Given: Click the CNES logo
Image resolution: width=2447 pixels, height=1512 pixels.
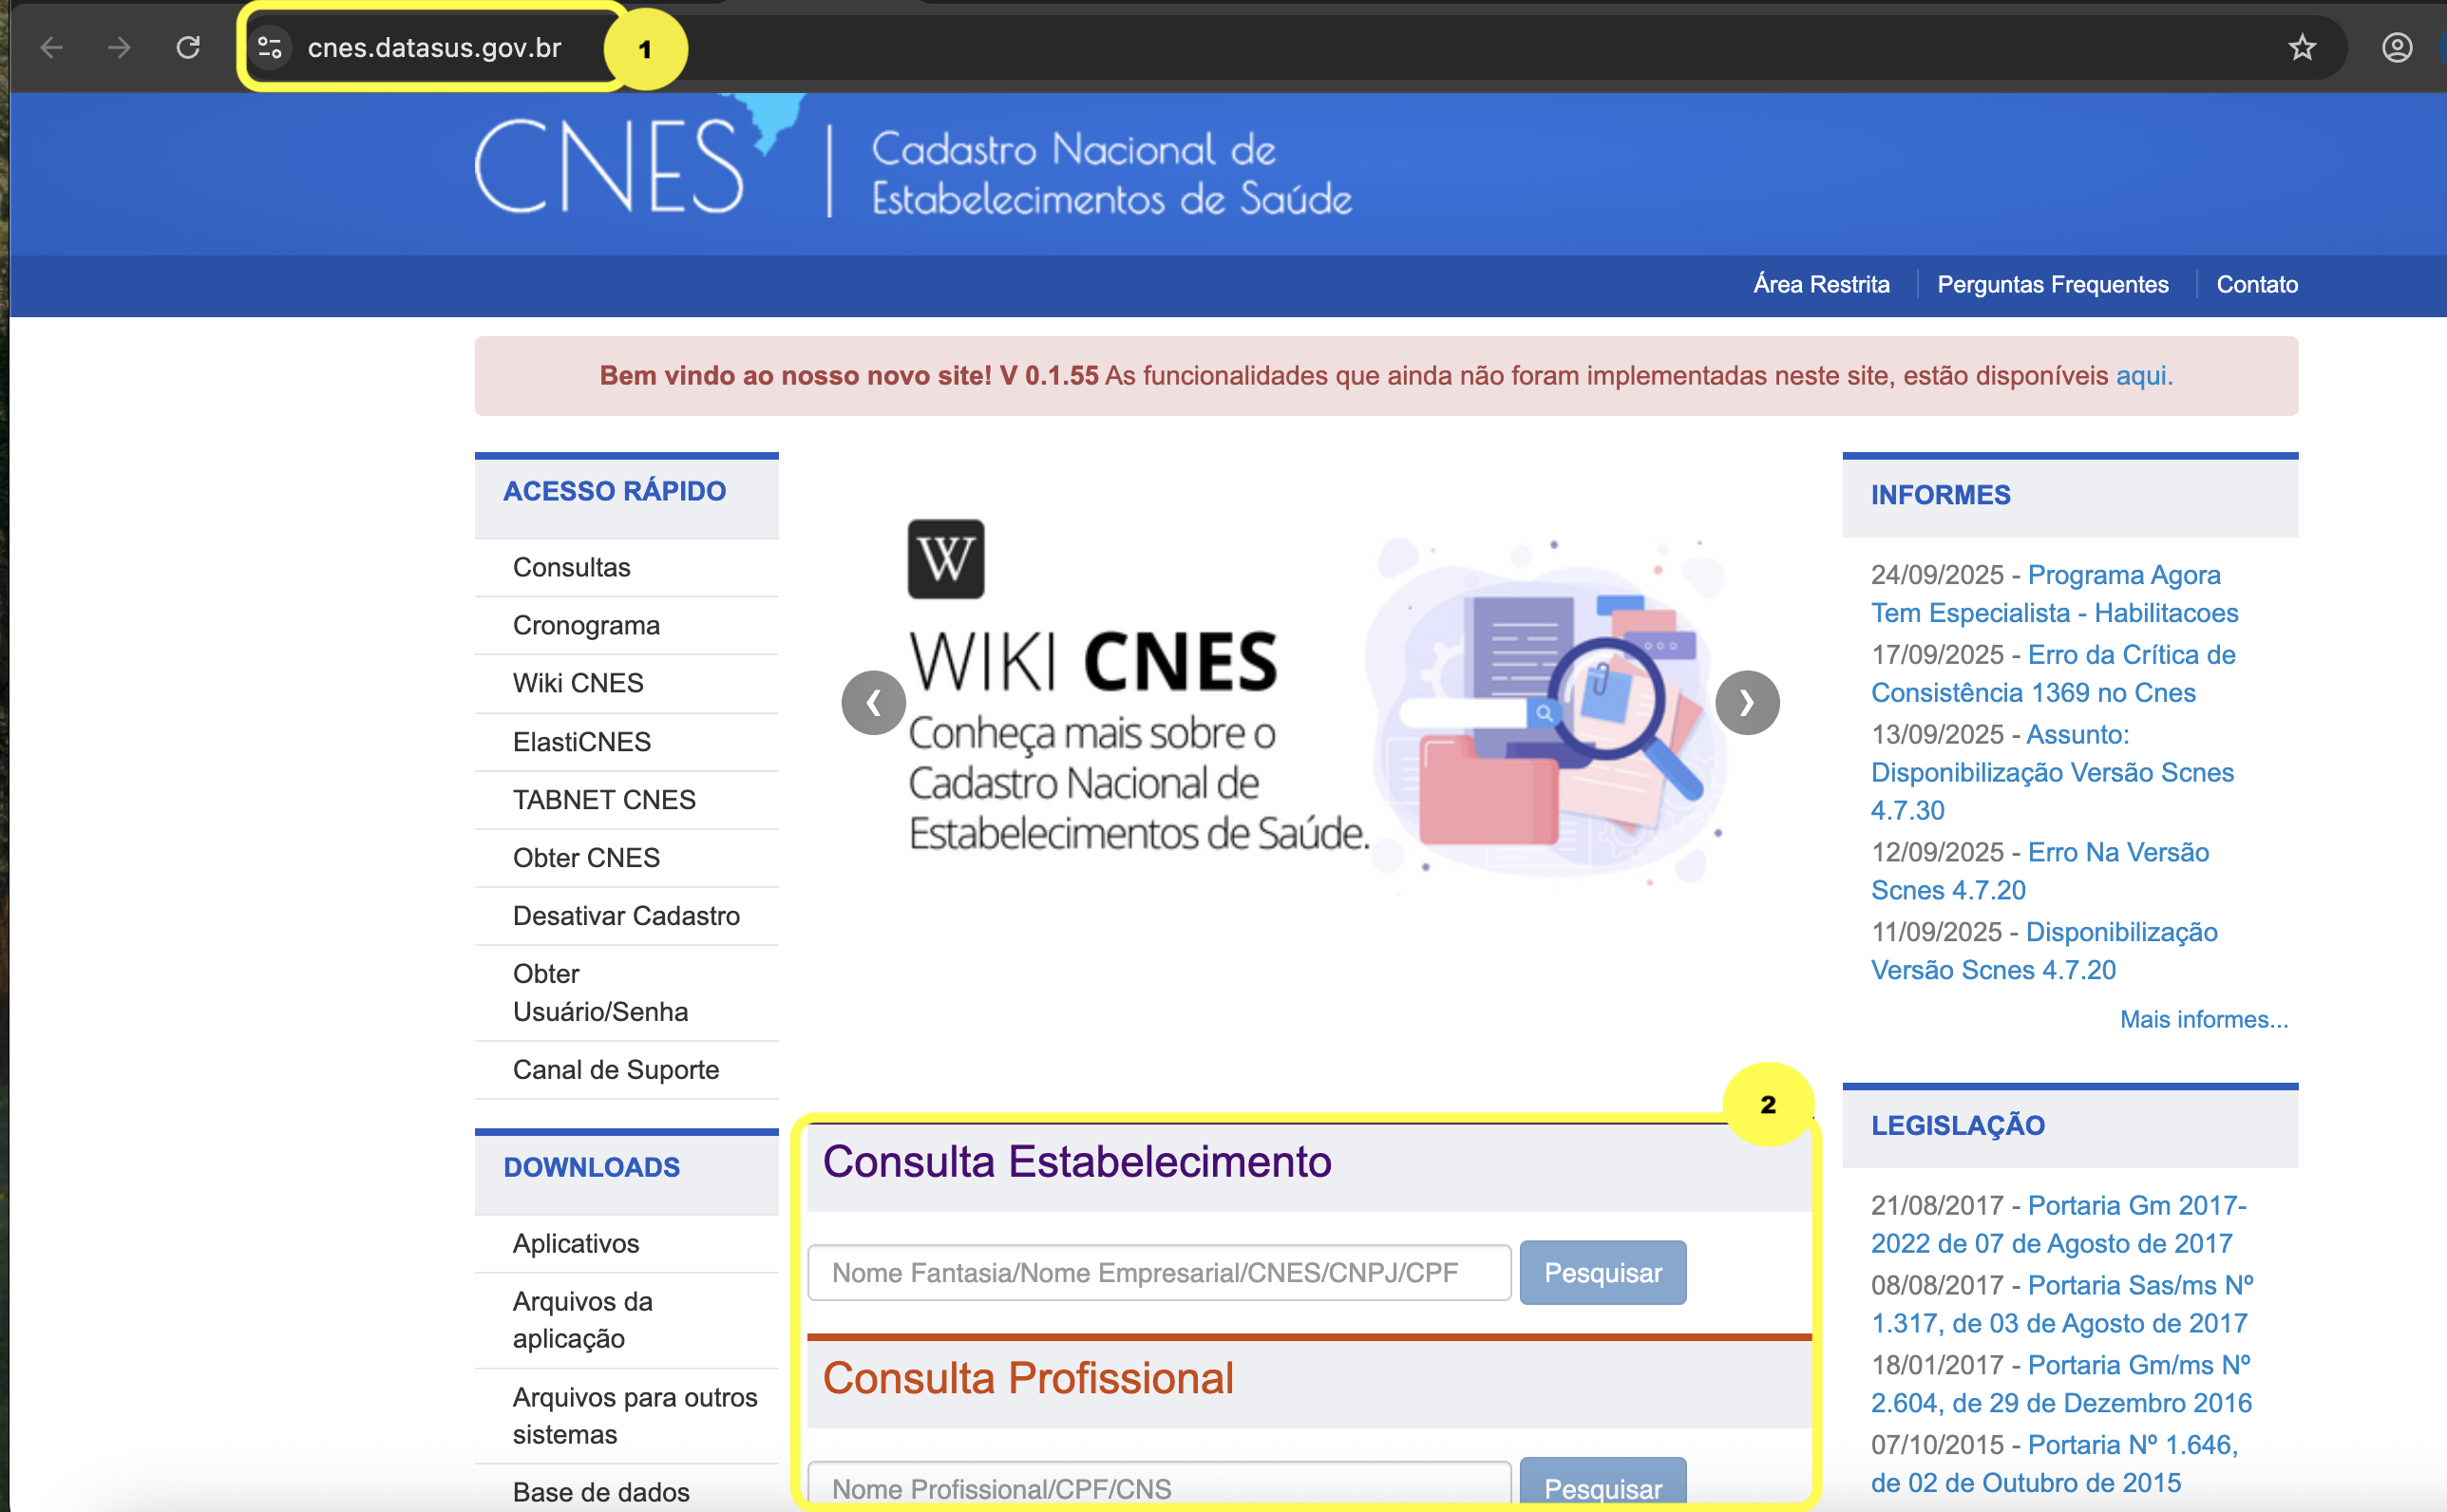Looking at the screenshot, I should [610, 167].
